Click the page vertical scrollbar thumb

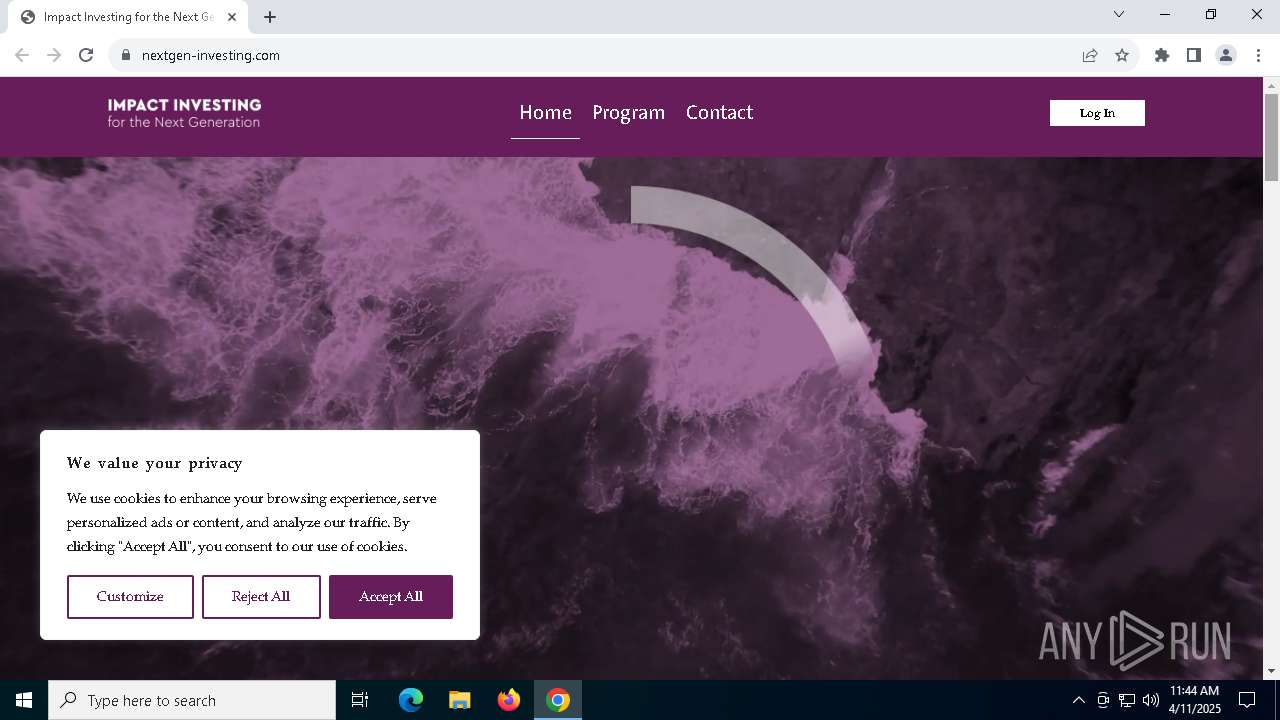click(x=1271, y=137)
